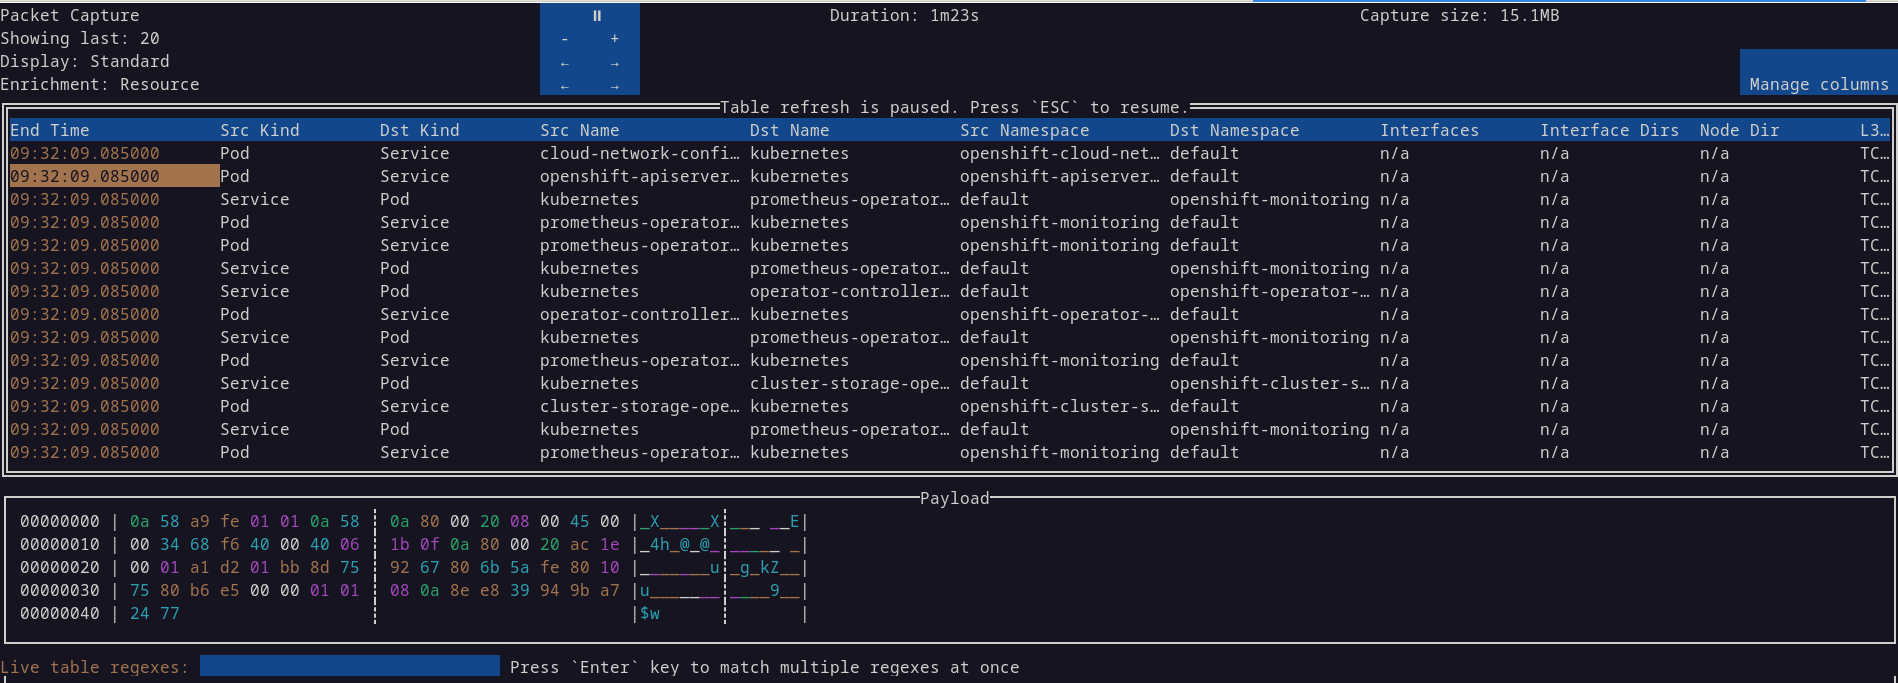The width and height of the screenshot is (1898, 683).
Task: Select the highlighted openshift-apiserver flow row
Action: point(639,176)
